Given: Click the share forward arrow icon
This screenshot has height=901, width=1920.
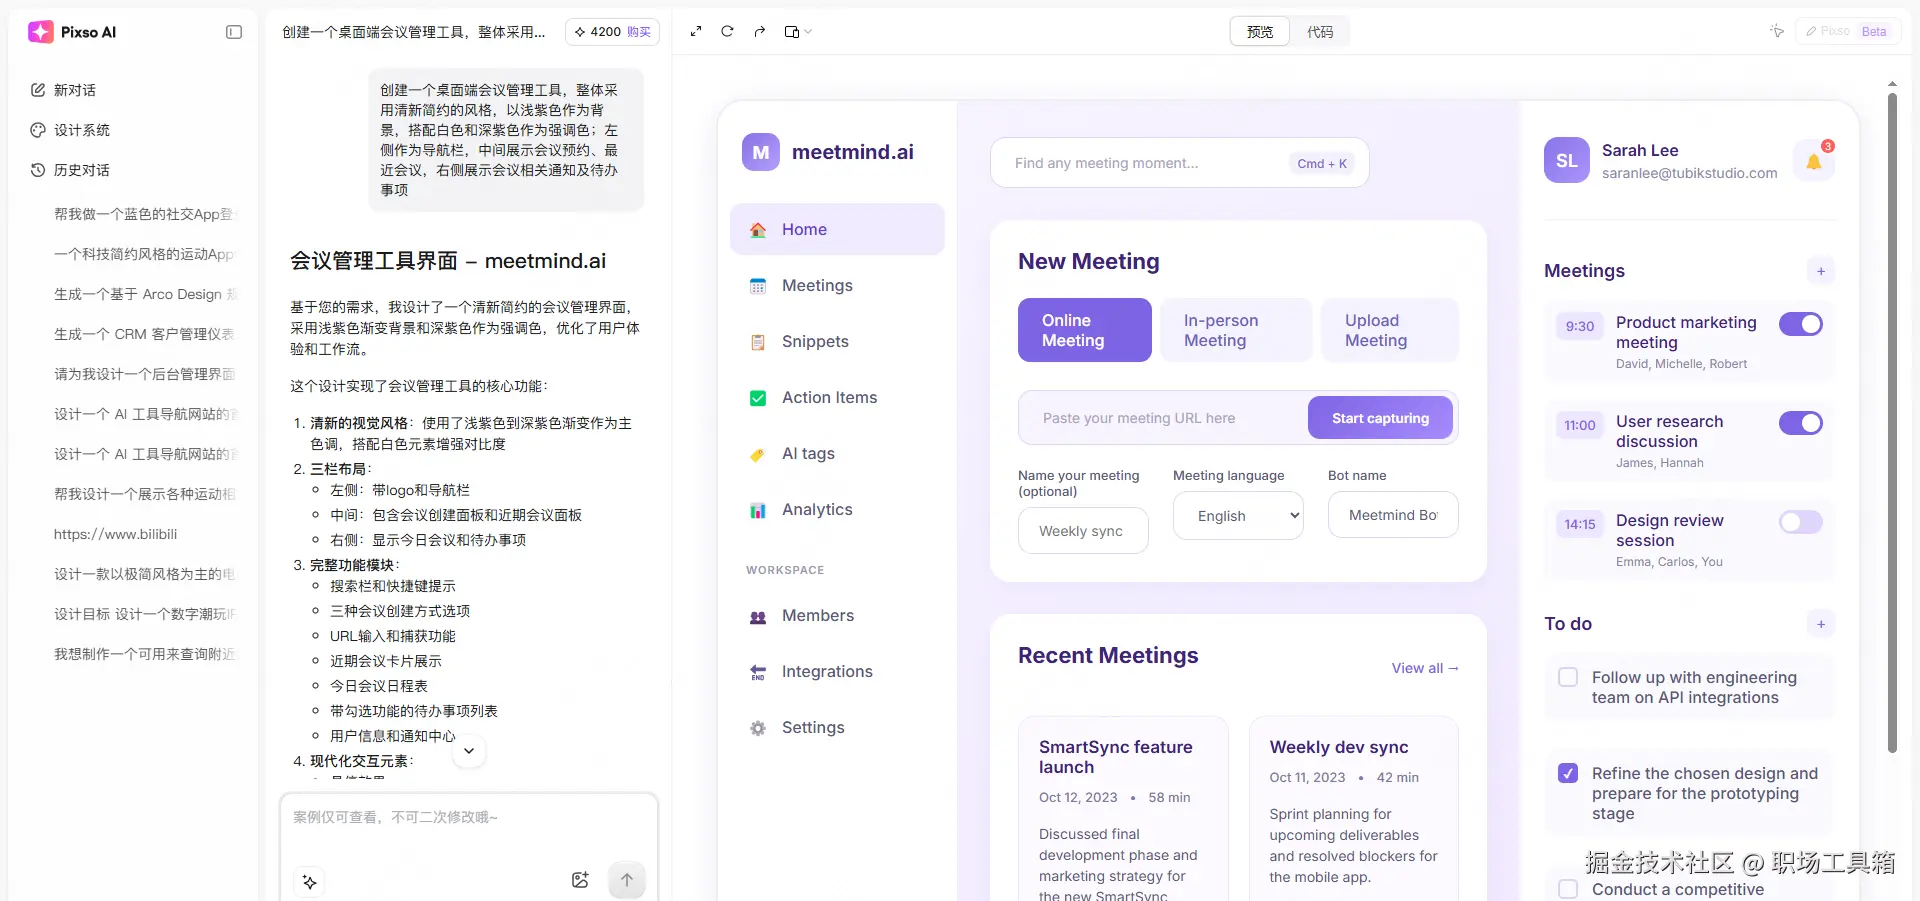Looking at the screenshot, I should click(760, 32).
